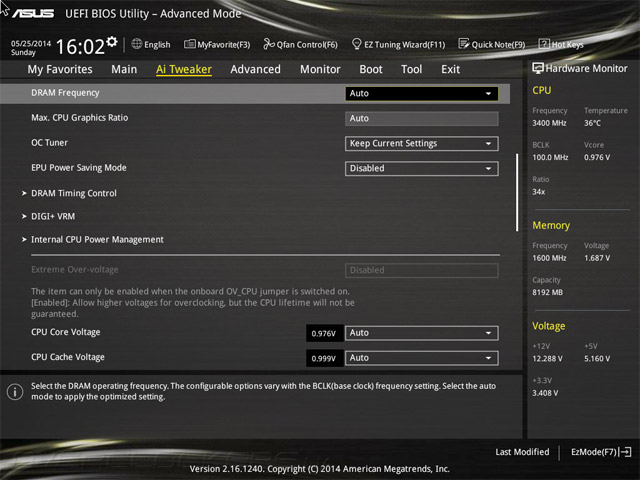Open the My Favorites tab

pos(60,69)
